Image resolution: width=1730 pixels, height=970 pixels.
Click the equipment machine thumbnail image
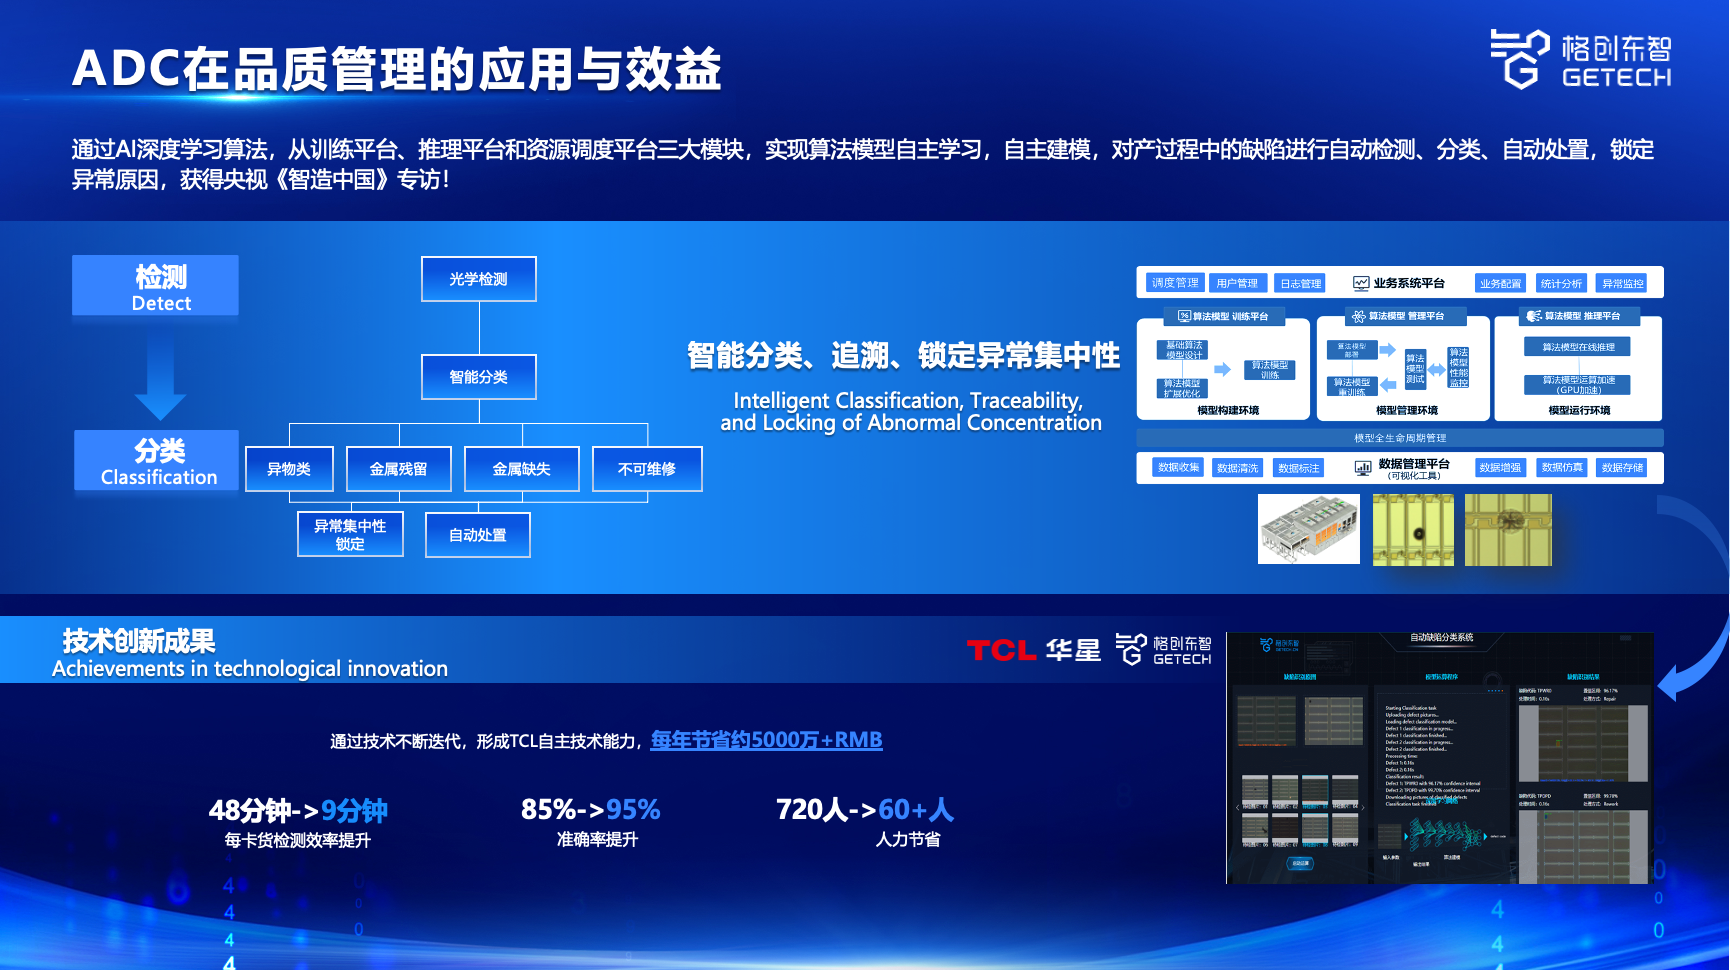(x=1308, y=529)
